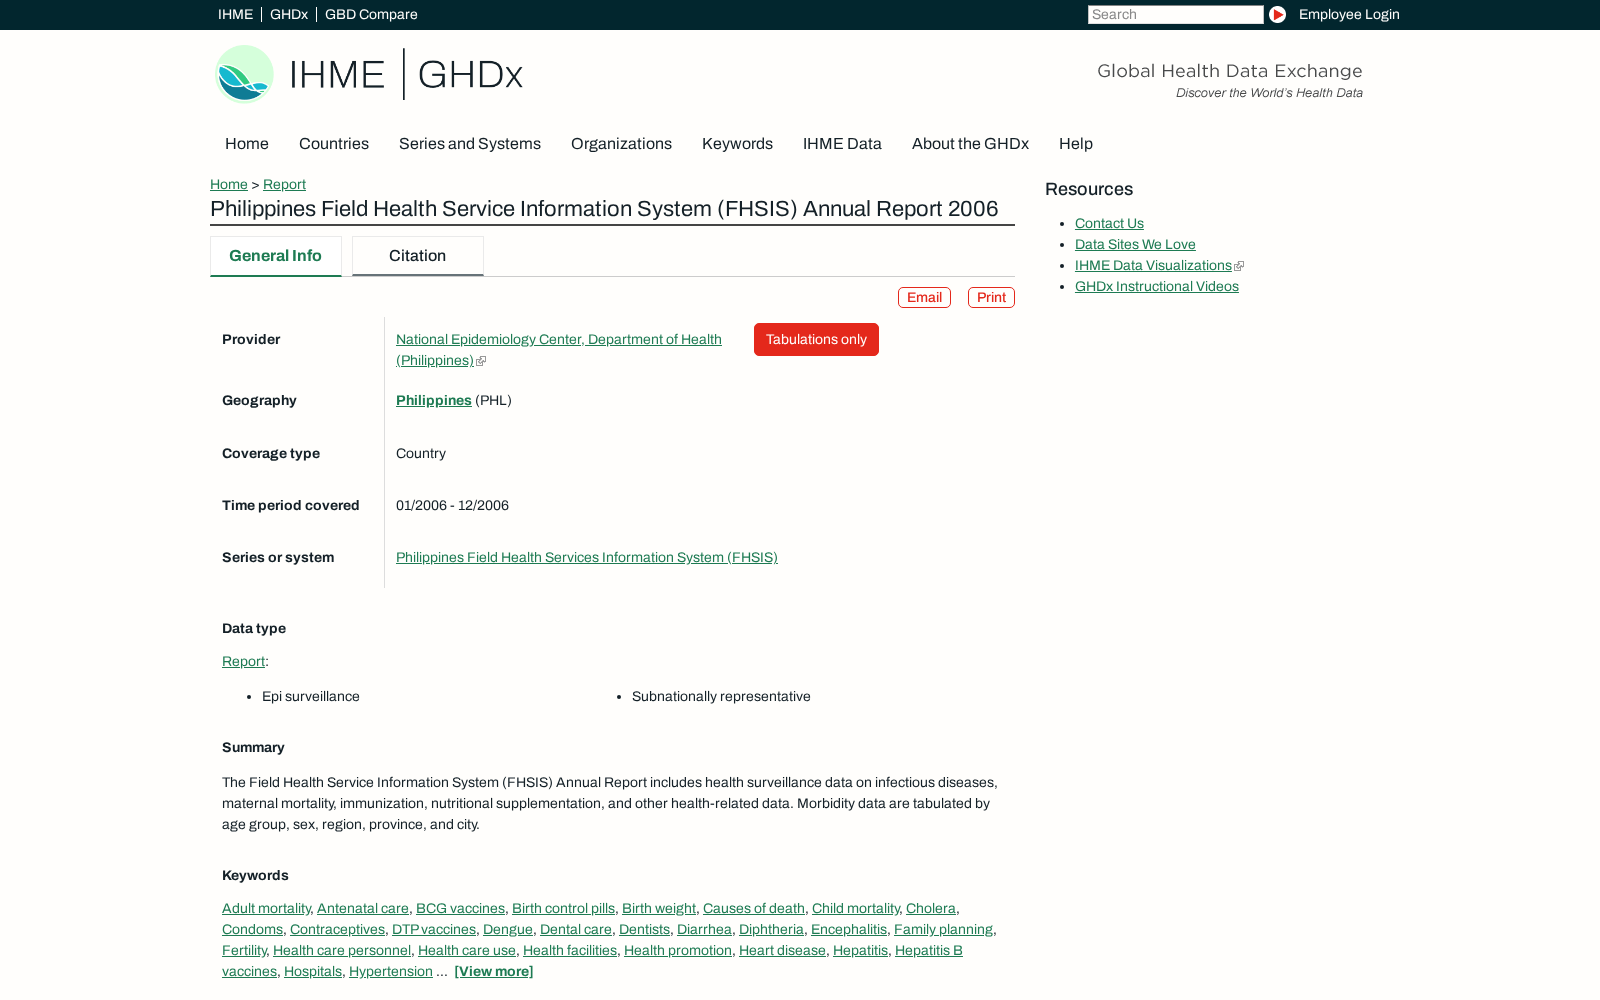Open Diarrhea keyword link
The image size is (1600, 1000).
click(x=704, y=929)
